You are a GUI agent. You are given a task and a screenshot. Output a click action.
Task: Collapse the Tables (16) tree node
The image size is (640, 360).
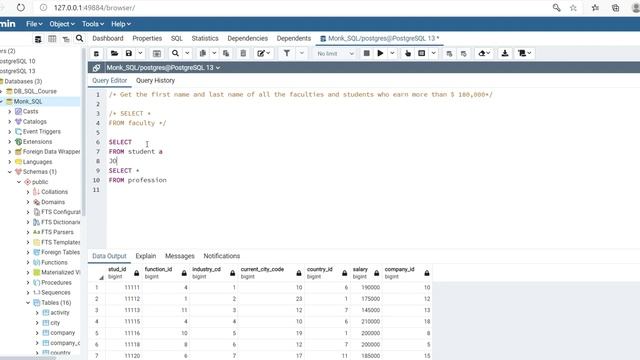[x=28, y=302]
